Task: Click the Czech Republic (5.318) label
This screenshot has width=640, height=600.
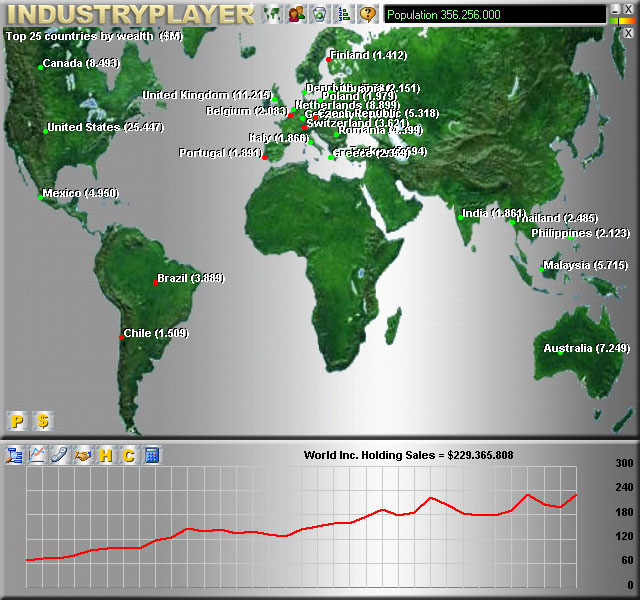Action: 378,113
